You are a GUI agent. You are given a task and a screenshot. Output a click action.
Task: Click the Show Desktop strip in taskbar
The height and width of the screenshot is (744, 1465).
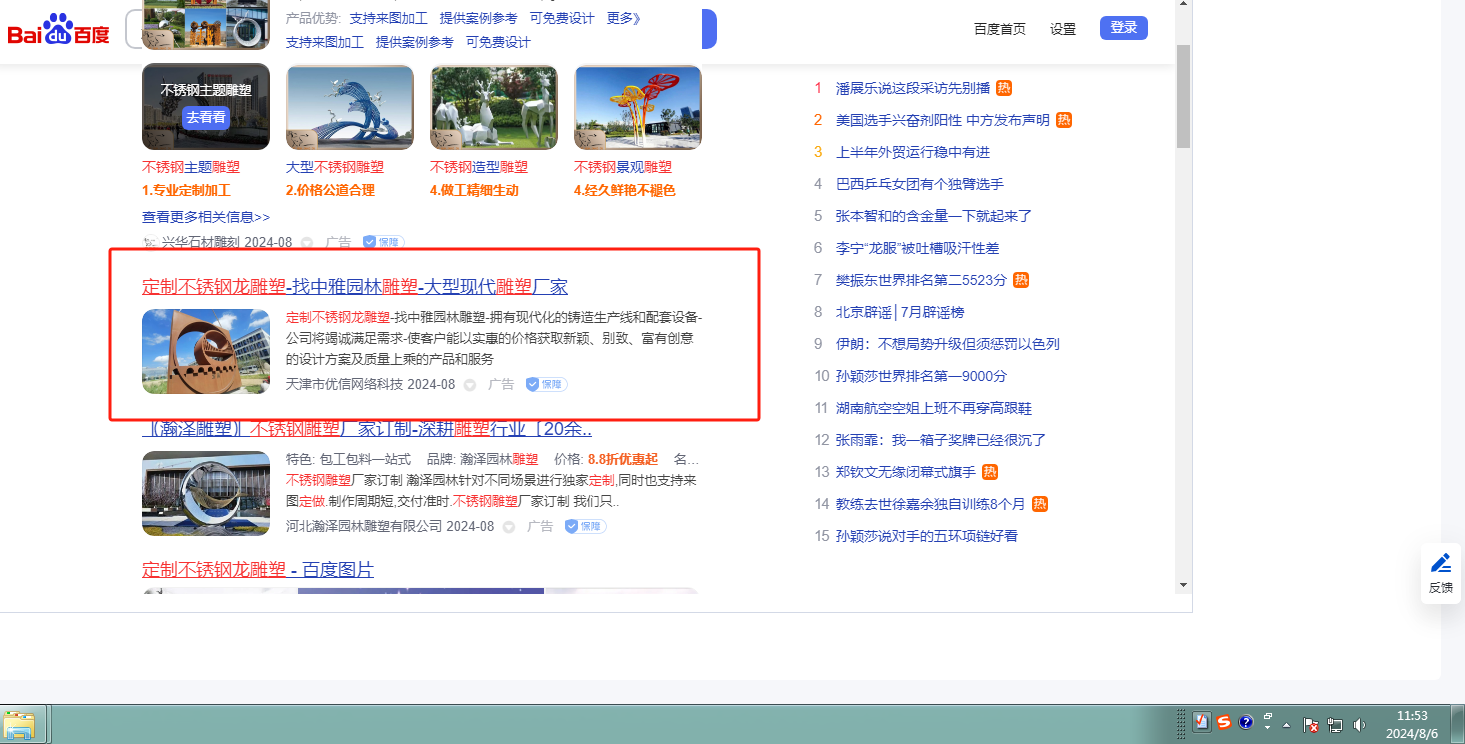(1457, 724)
